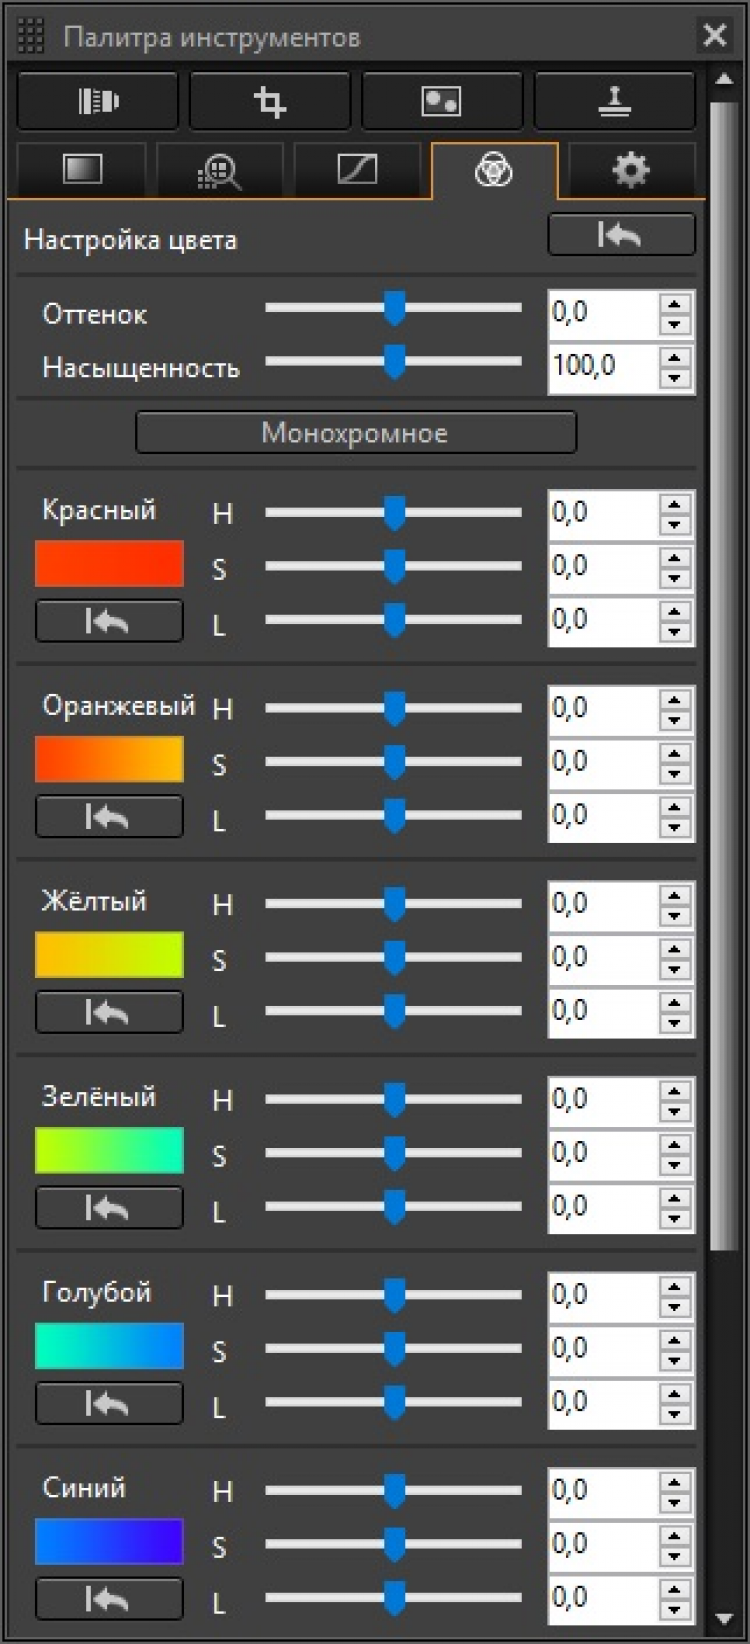Reset the Синий color settings

109,1599
